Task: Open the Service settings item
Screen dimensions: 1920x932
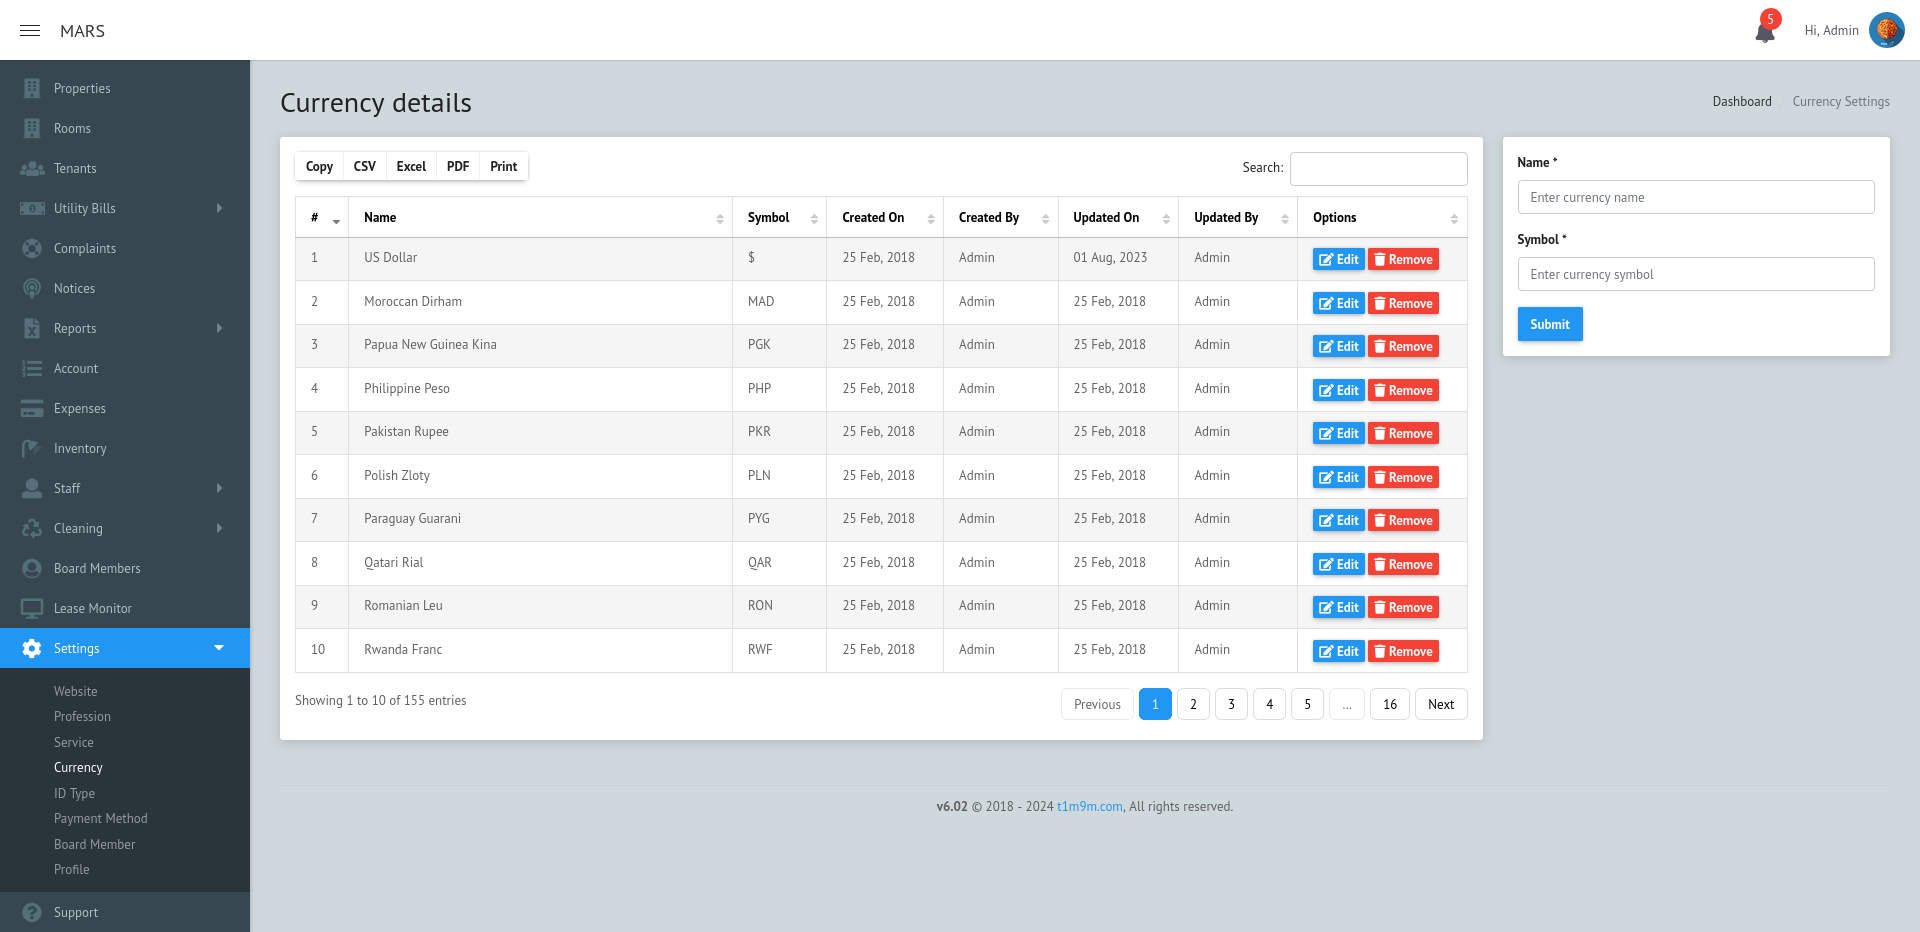Action: tap(74, 742)
